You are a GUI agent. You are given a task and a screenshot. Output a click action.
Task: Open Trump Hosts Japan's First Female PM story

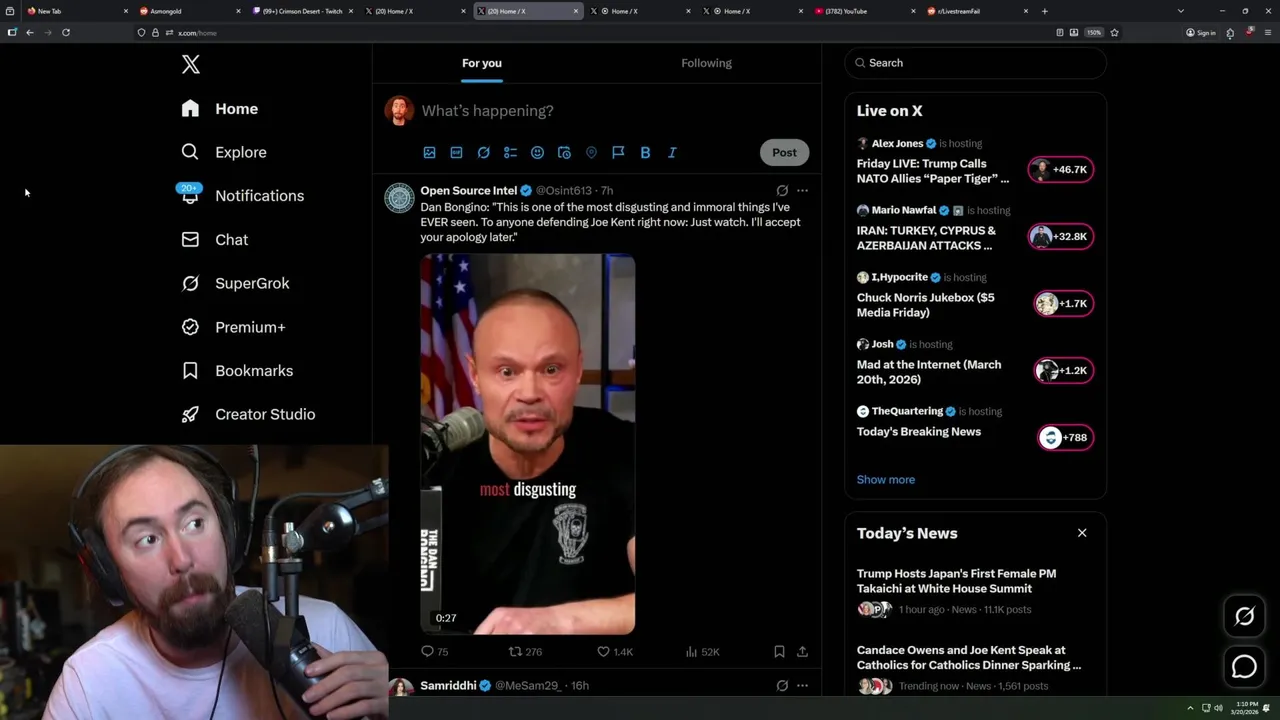956,581
